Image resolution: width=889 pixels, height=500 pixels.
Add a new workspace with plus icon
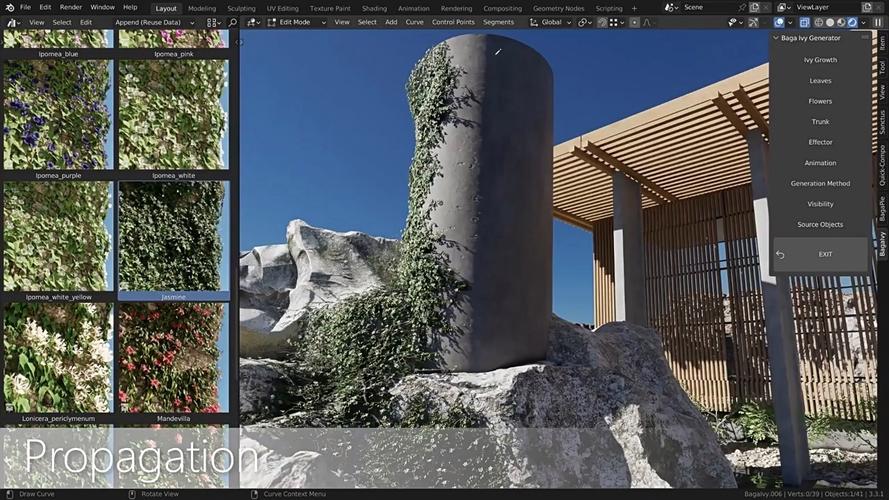[x=634, y=9]
